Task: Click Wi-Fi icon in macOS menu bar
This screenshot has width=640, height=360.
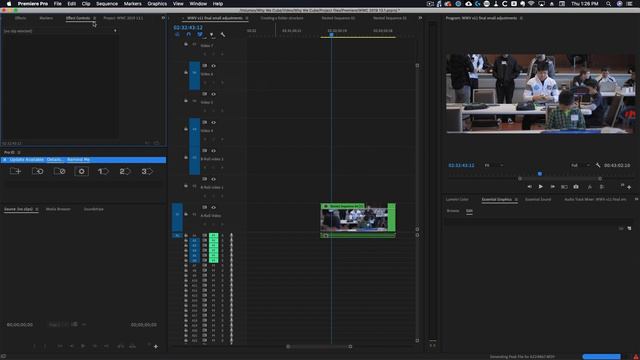Action: (531, 4)
